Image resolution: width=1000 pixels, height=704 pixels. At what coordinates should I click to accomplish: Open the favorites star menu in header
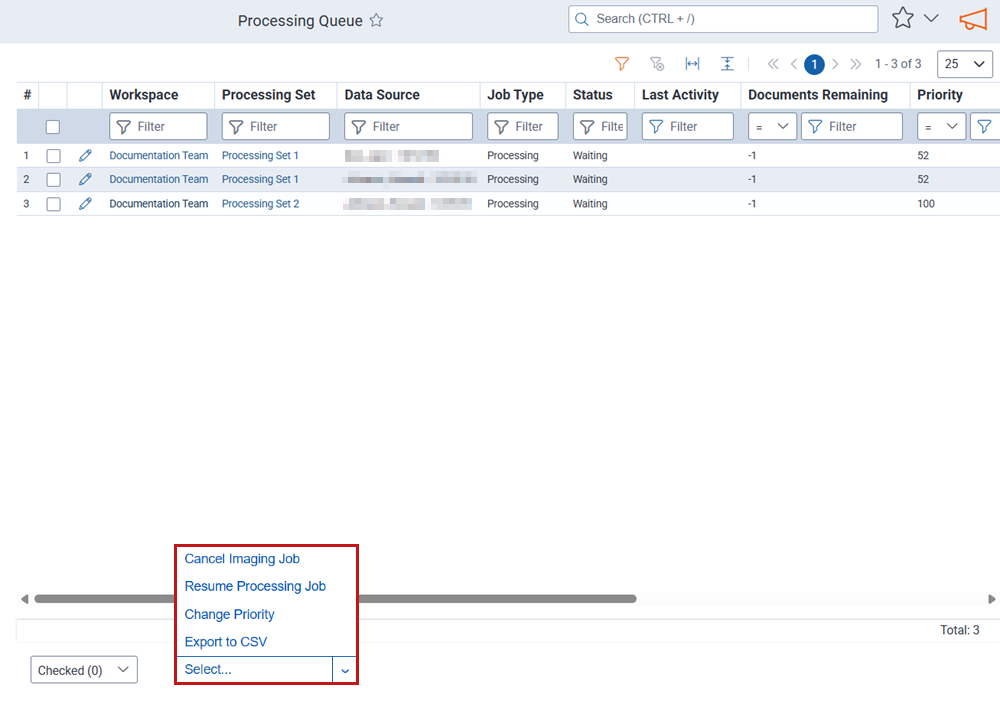902,18
